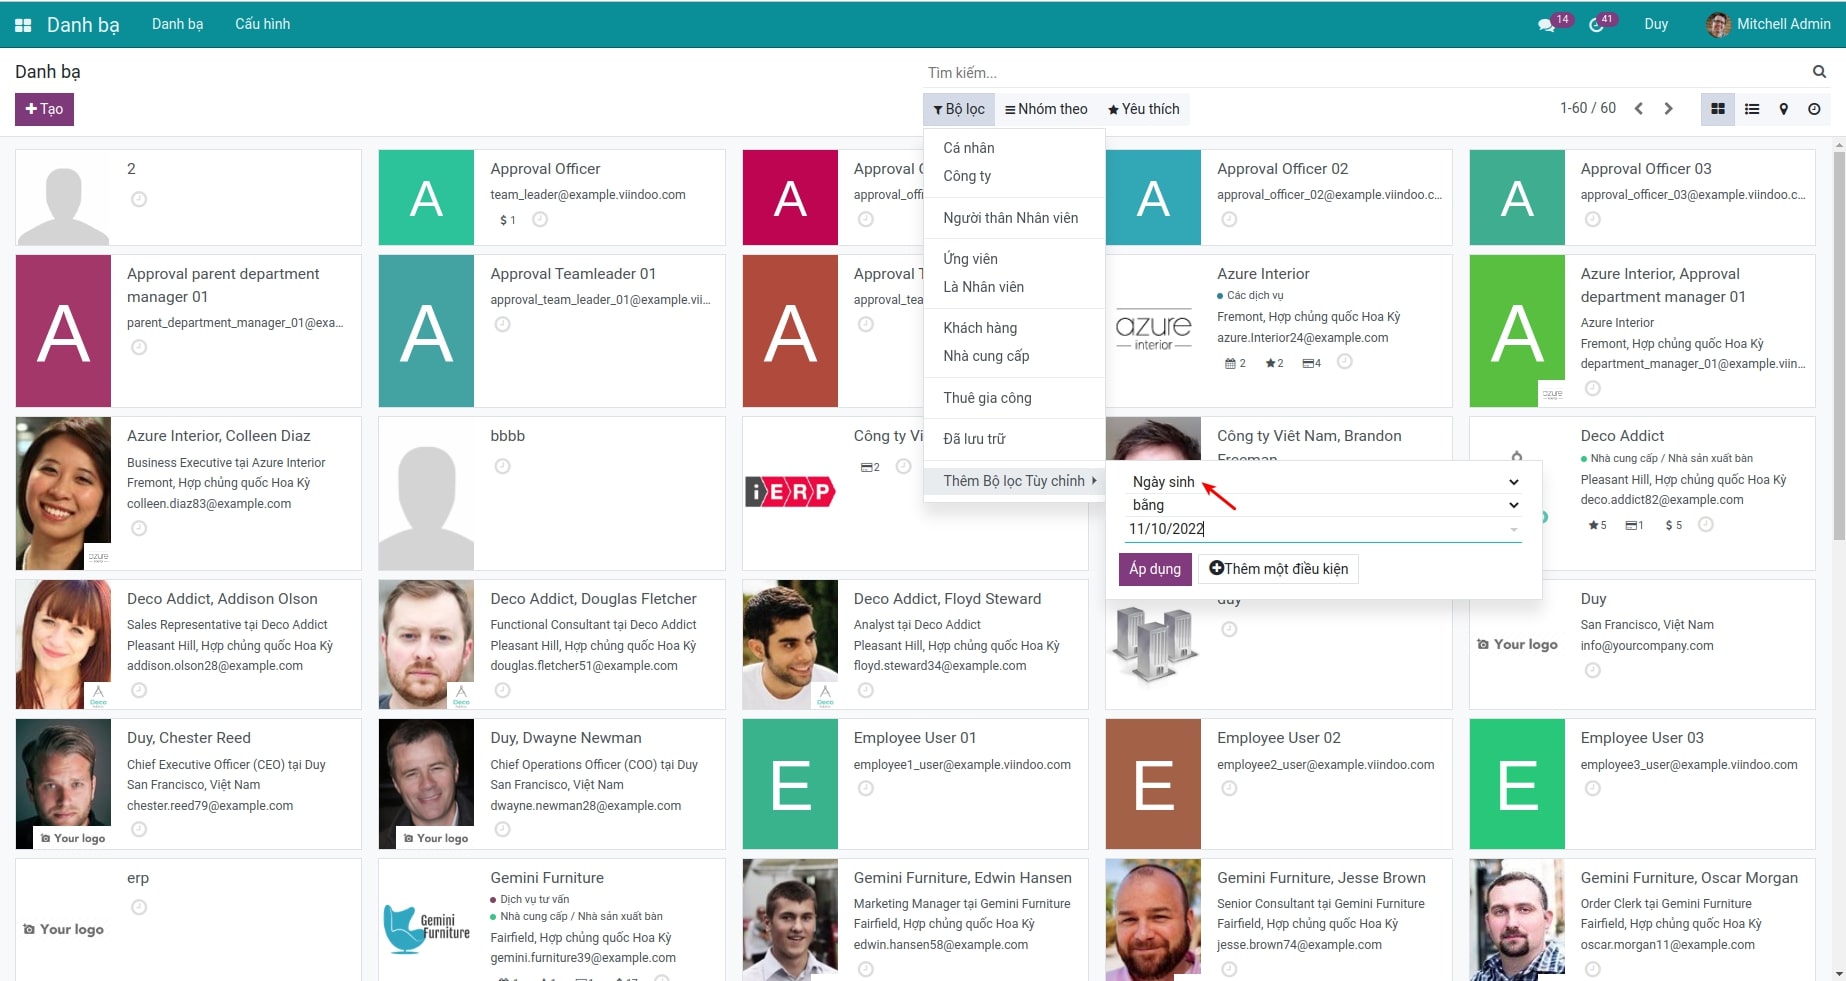Open the apps grid home menu

point(23,25)
